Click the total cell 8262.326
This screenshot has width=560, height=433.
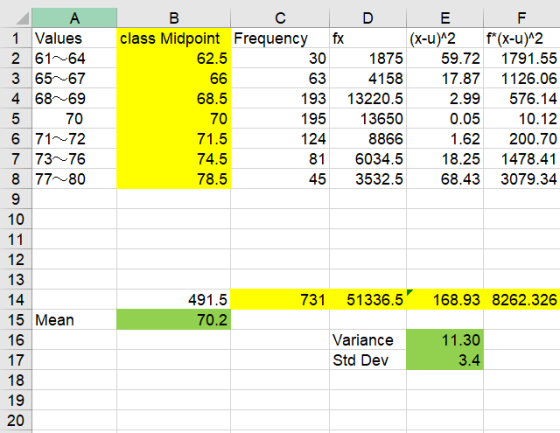coord(522,299)
